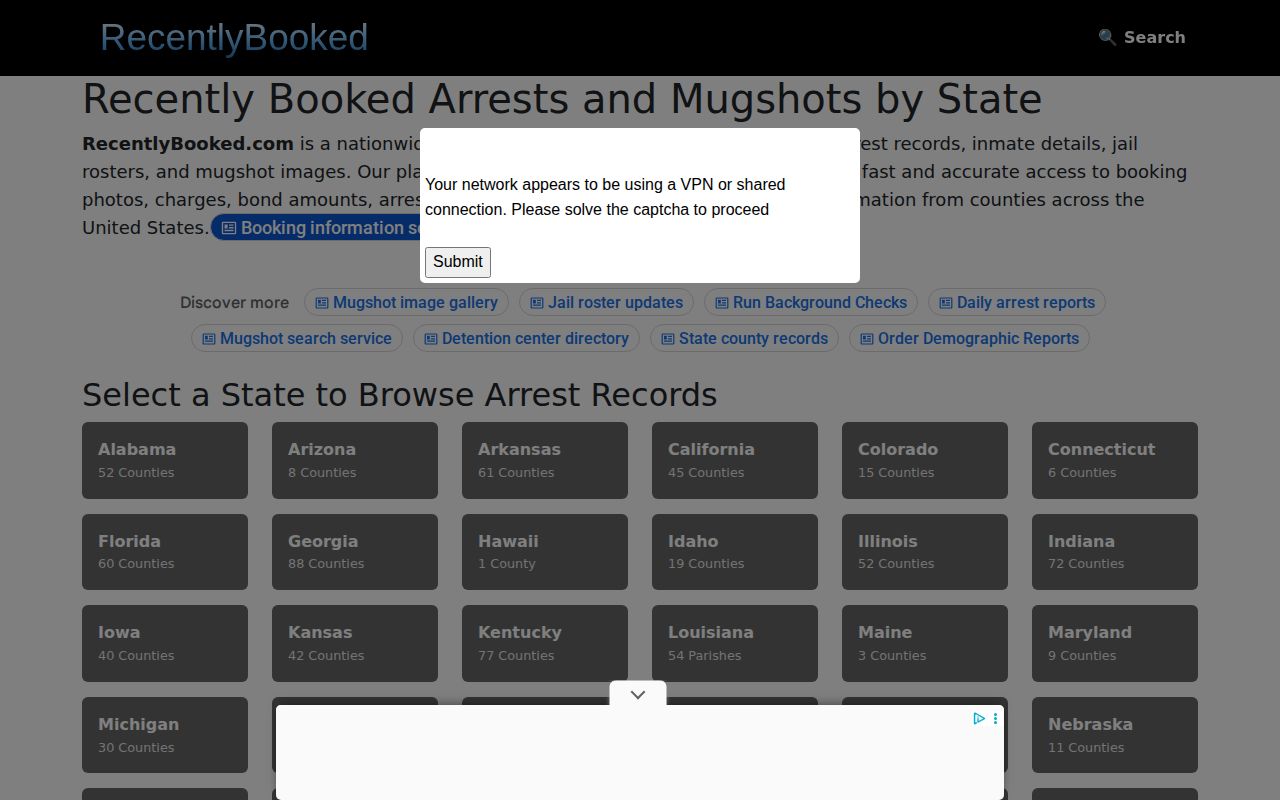Click icon beside Mugshot image gallery
The width and height of the screenshot is (1280, 800).
pos(322,303)
